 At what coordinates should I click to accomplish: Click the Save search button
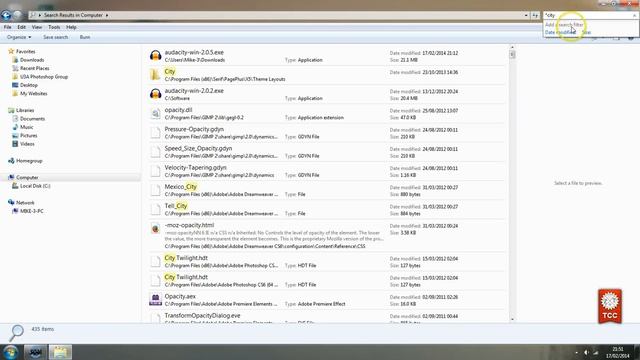(x=56, y=37)
